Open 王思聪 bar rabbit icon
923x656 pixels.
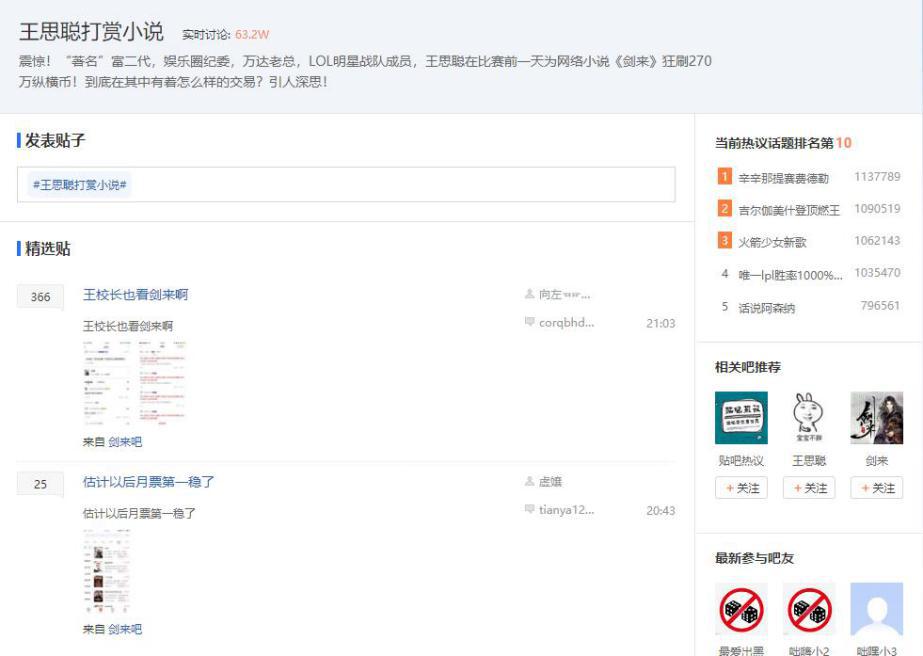point(809,418)
